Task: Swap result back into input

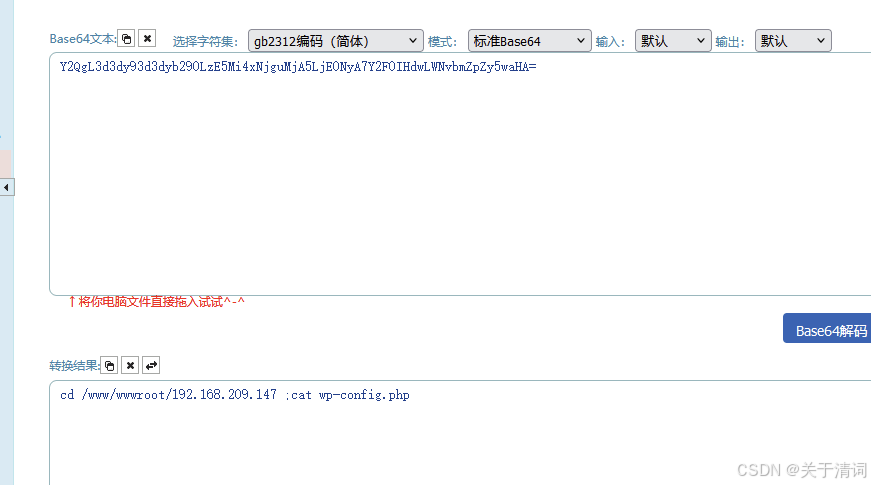Action: (151, 365)
